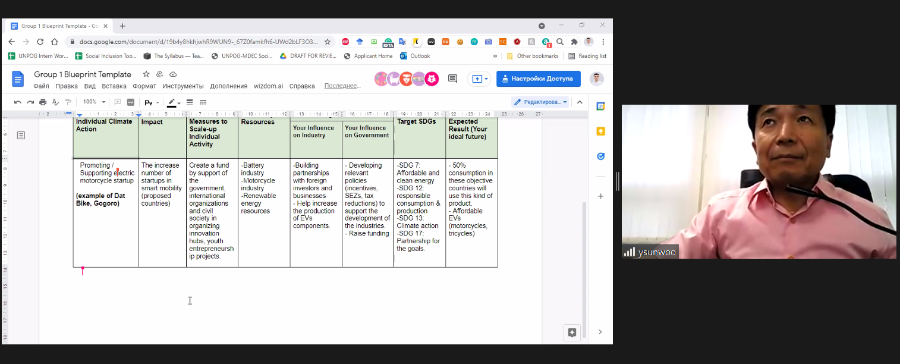Open the Reading list

(x=587, y=56)
